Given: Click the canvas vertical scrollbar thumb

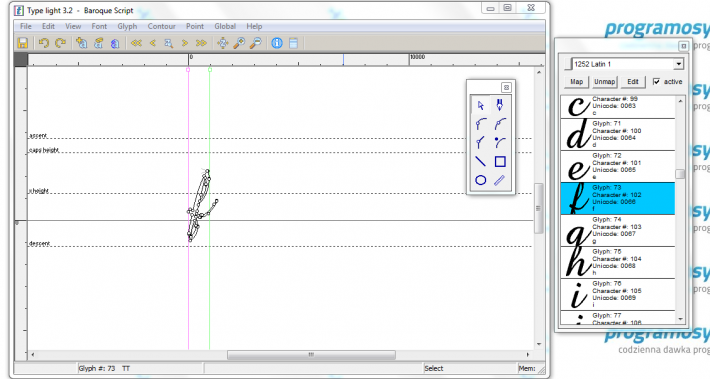Looking at the screenshot, I should [538, 208].
